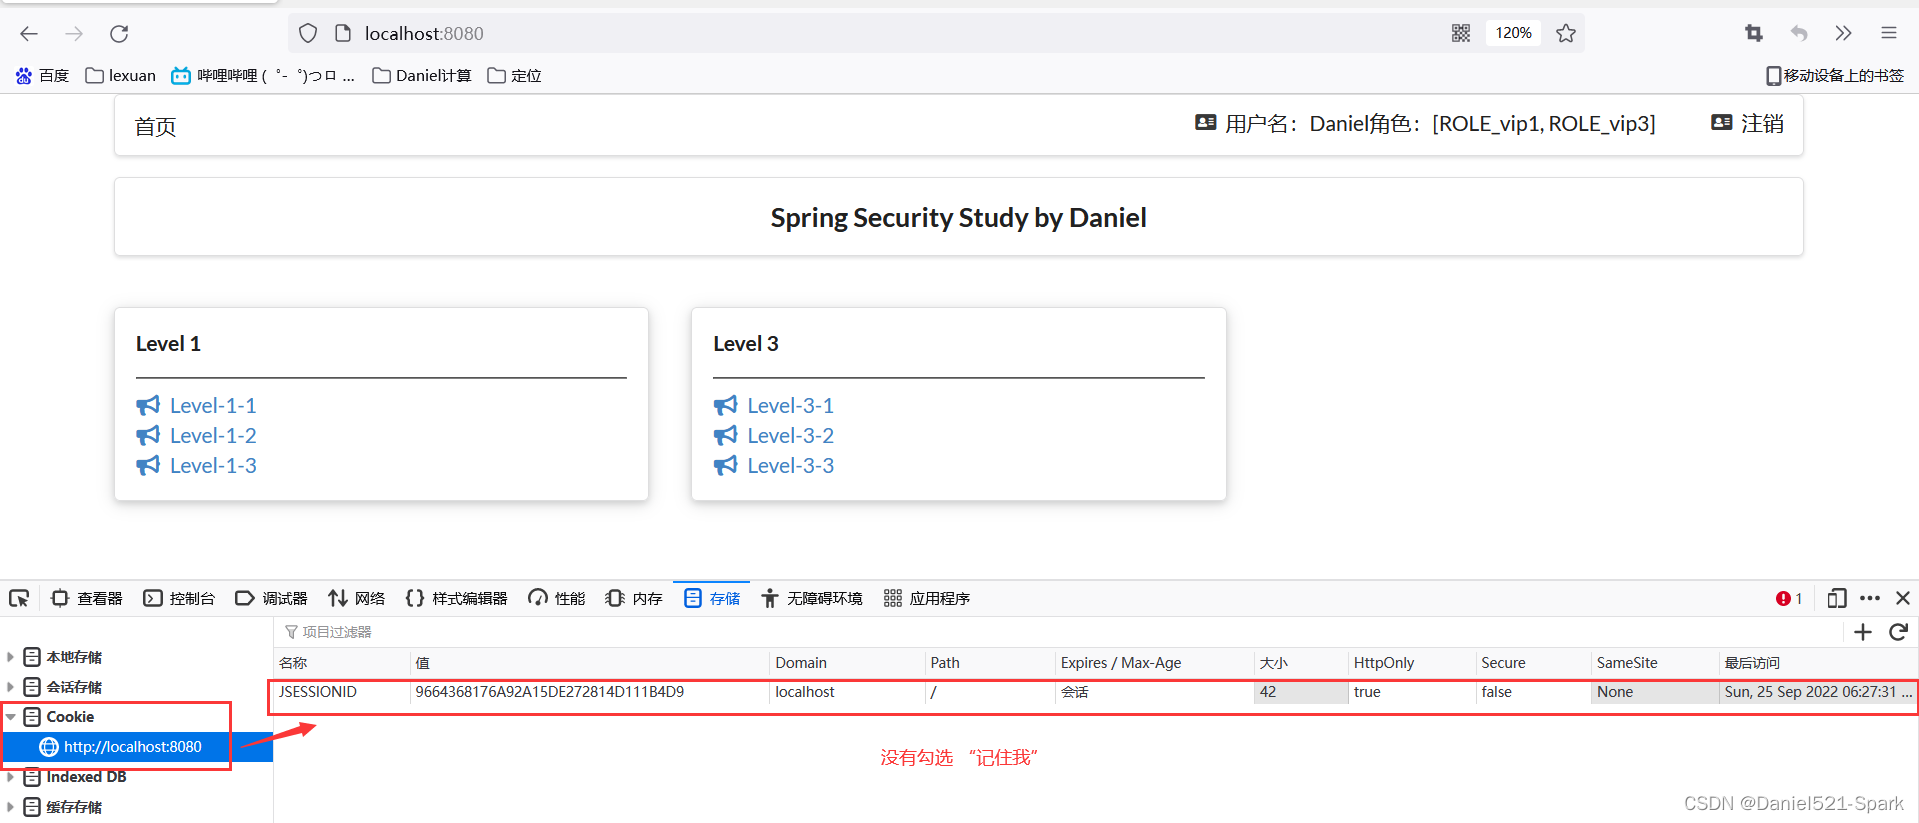Toggle responsive design mode icon
This screenshot has height=823, width=1919.
pos(1836,598)
